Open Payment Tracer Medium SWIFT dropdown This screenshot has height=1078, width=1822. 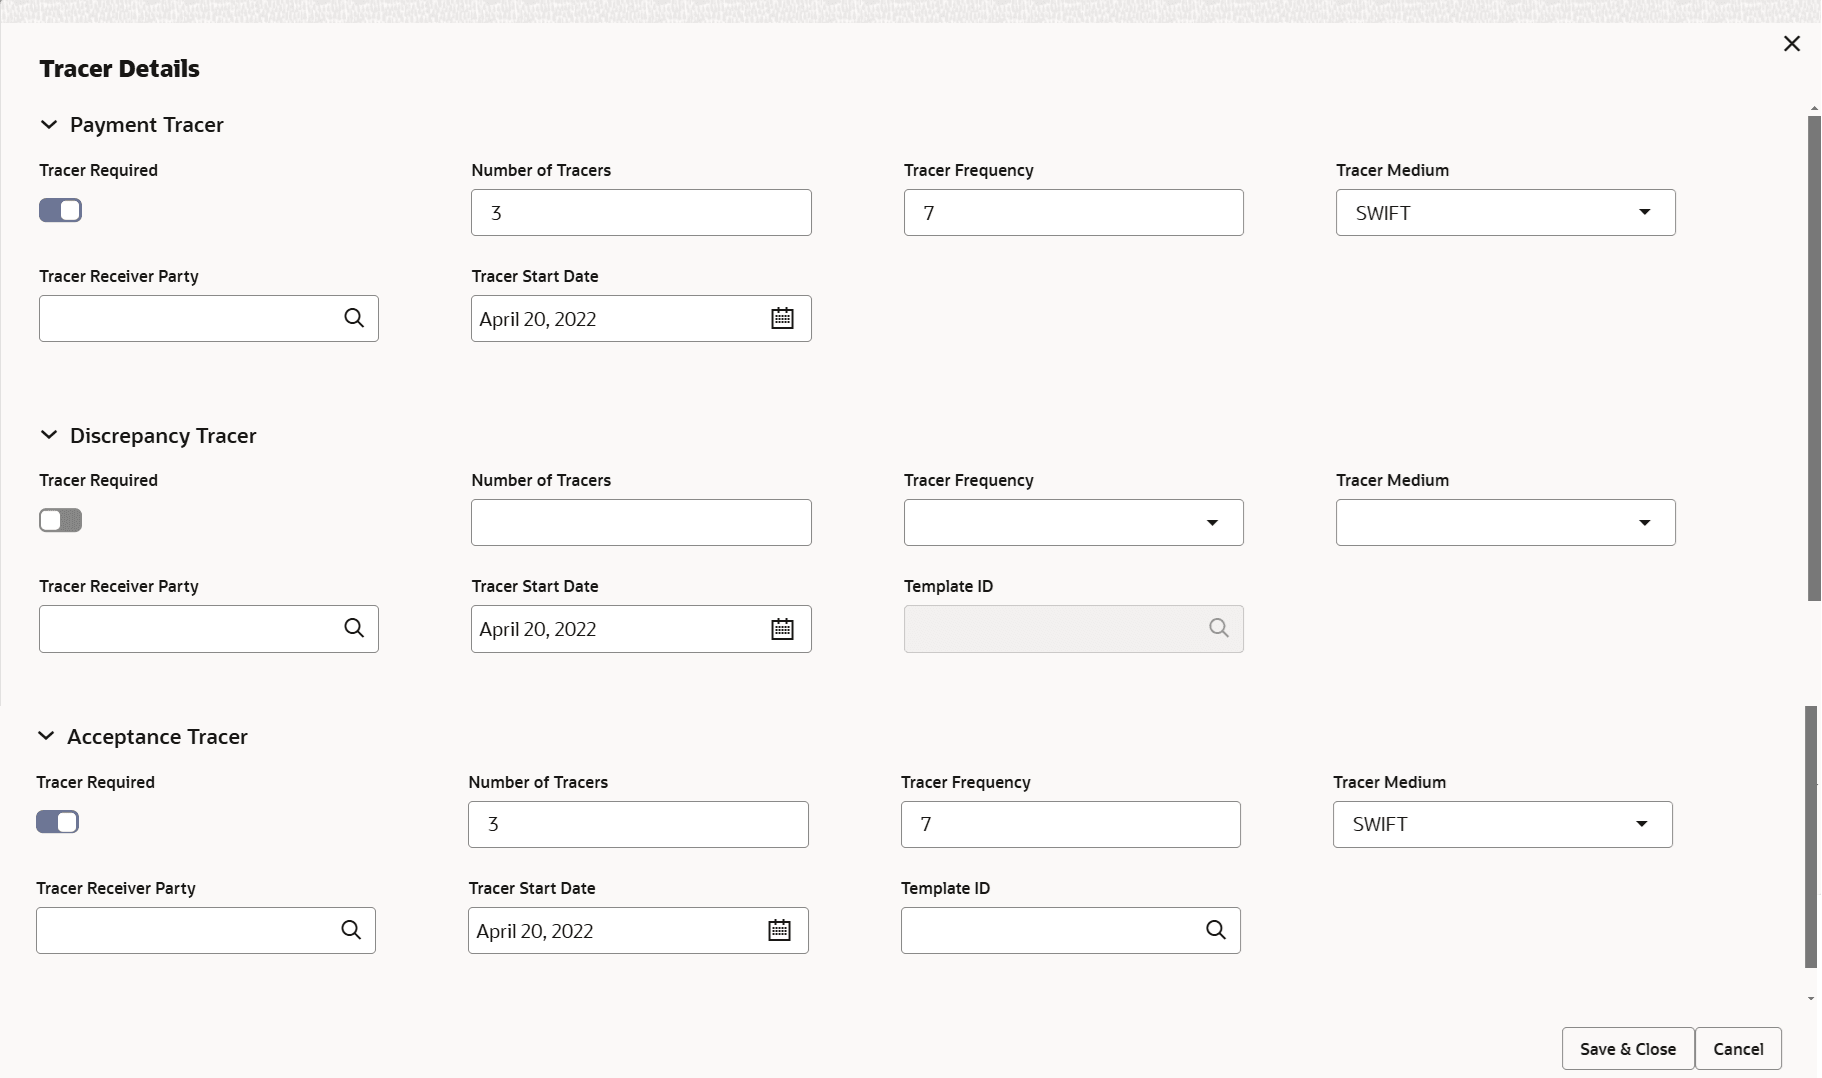(x=1644, y=212)
